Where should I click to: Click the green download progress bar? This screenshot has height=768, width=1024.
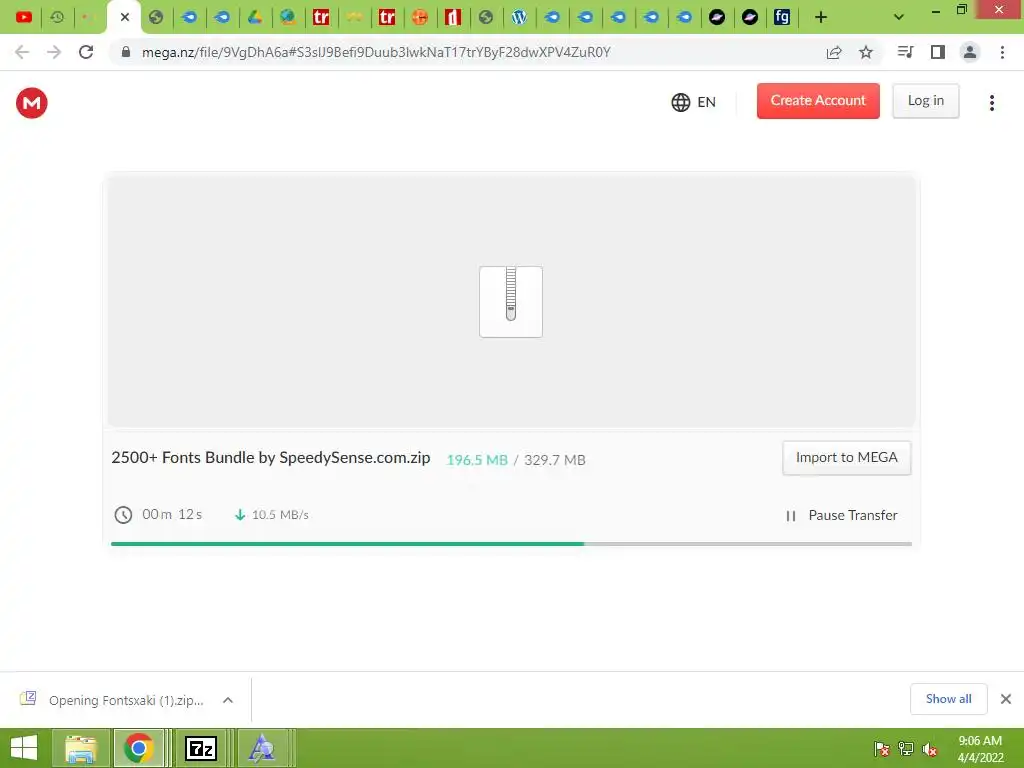point(347,543)
